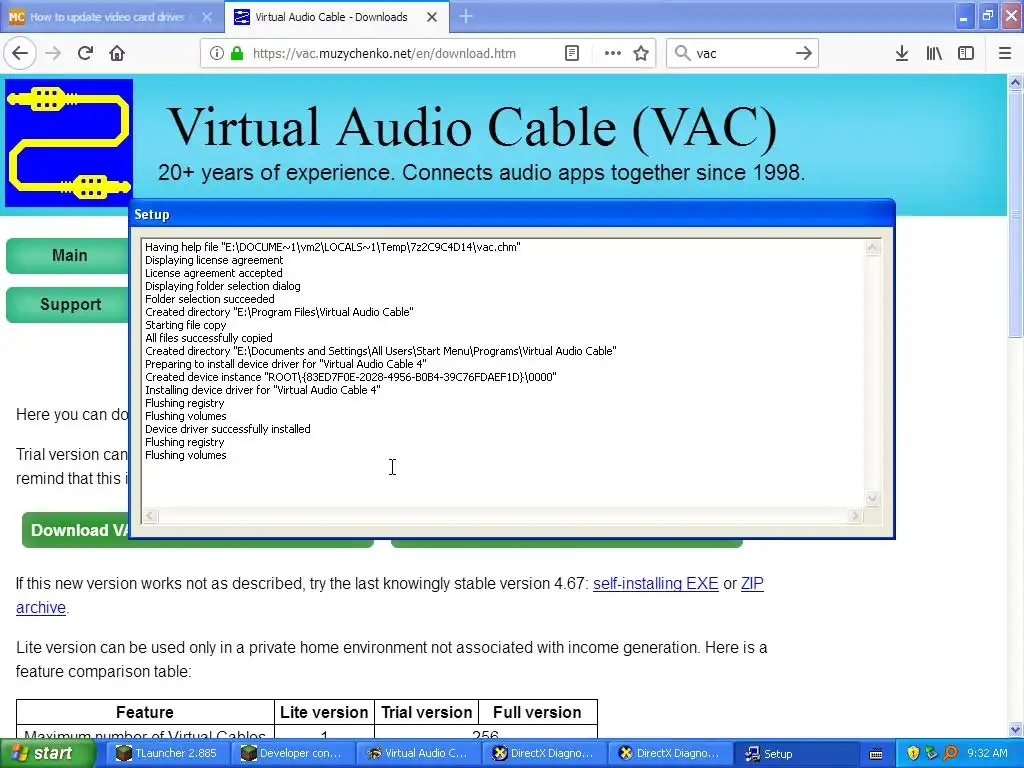The image size is (1024, 768).
Task: Reload the page with the refresh icon
Action: [85, 53]
